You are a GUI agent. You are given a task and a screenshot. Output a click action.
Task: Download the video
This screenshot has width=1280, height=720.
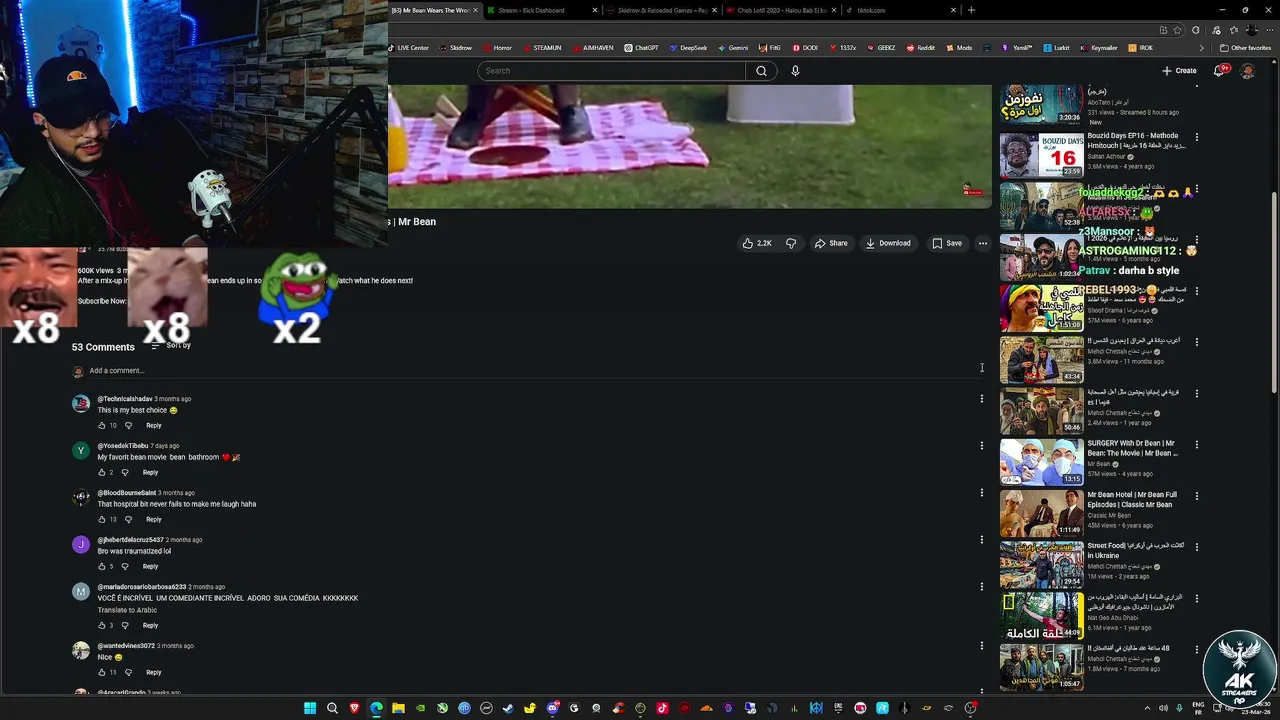click(888, 243)
